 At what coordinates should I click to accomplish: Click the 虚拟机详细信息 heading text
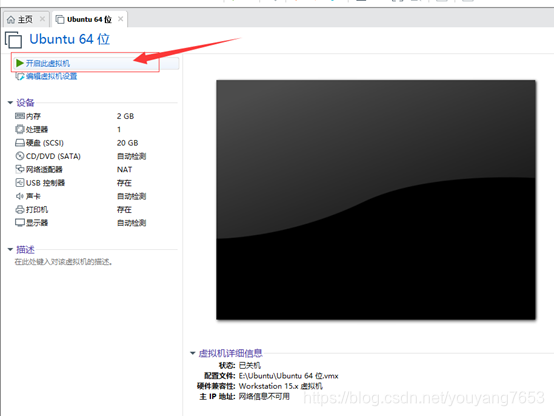point(230,353)
